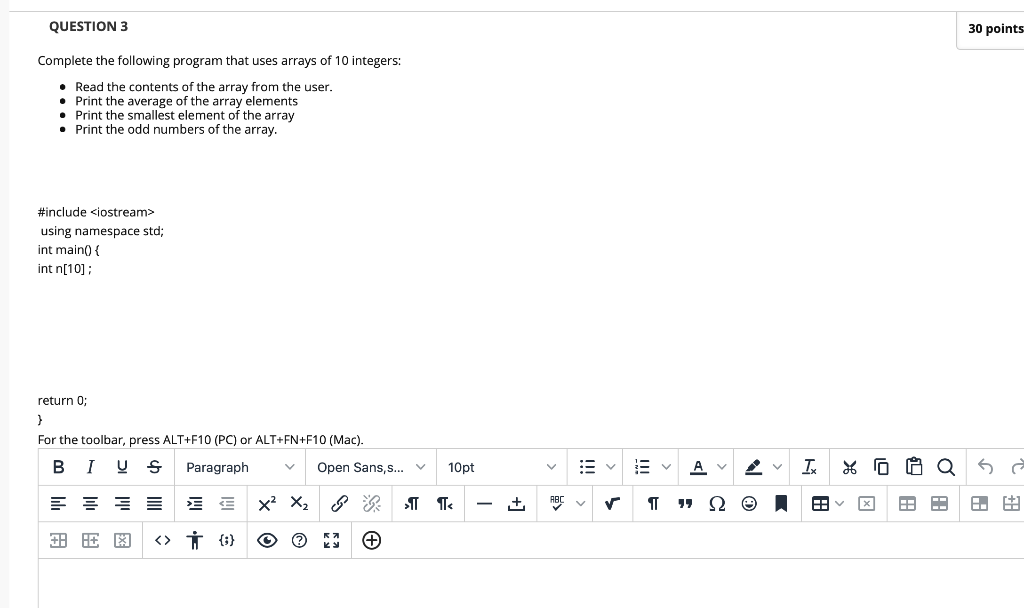This screenshot has width=1024, height=608.
Task: Open text color picker arrow
Action: click(x=722, y=467)
